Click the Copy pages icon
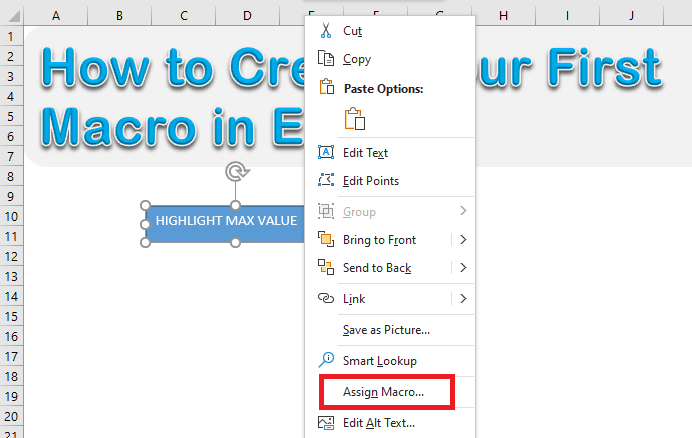This screenshot has height=438, width=692. click(x=326, y=58)
